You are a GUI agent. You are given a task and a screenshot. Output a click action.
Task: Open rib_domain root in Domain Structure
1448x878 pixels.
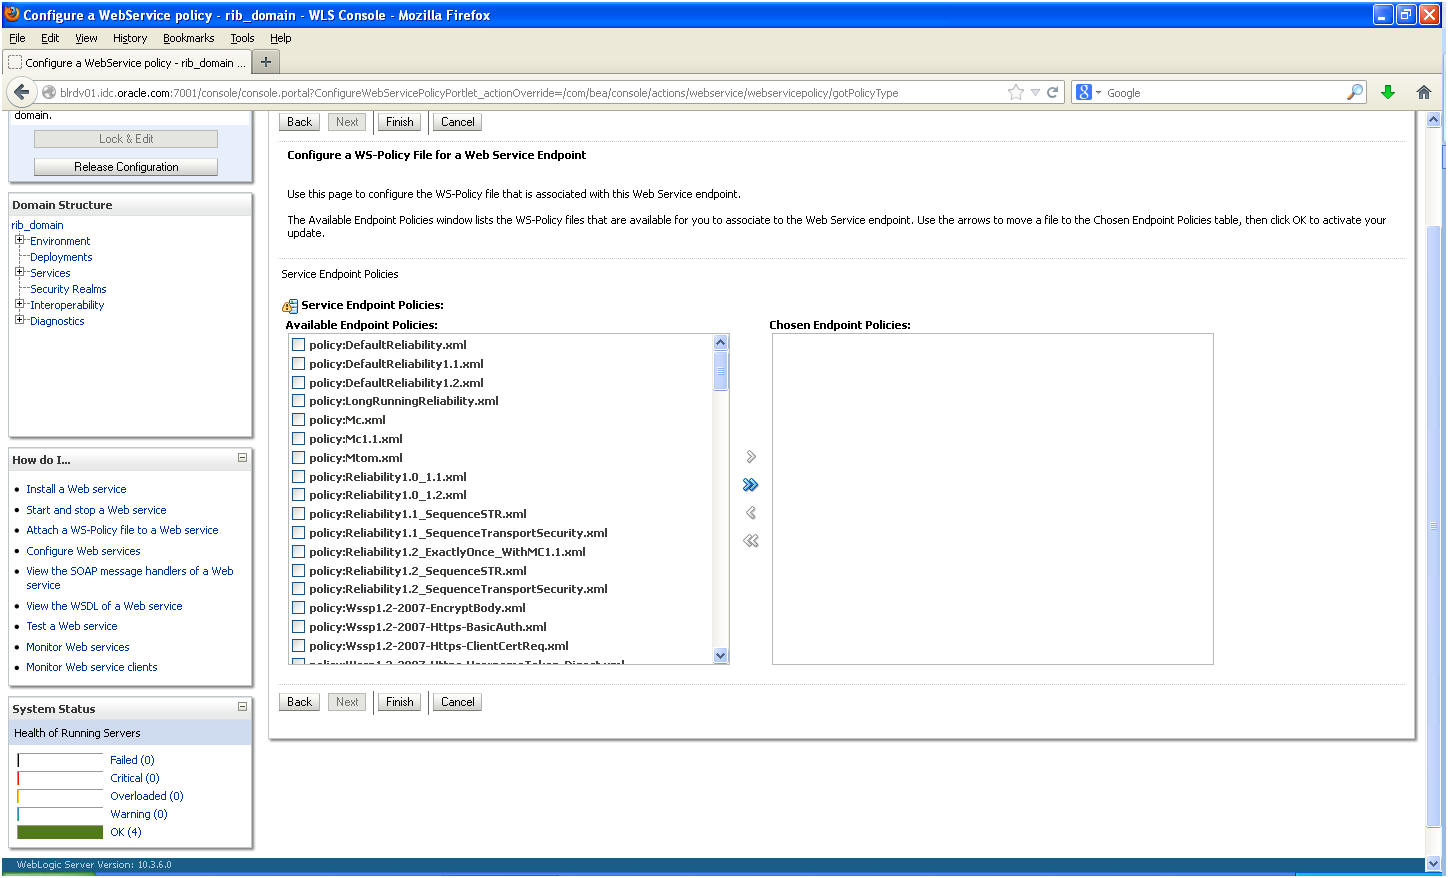37,225
